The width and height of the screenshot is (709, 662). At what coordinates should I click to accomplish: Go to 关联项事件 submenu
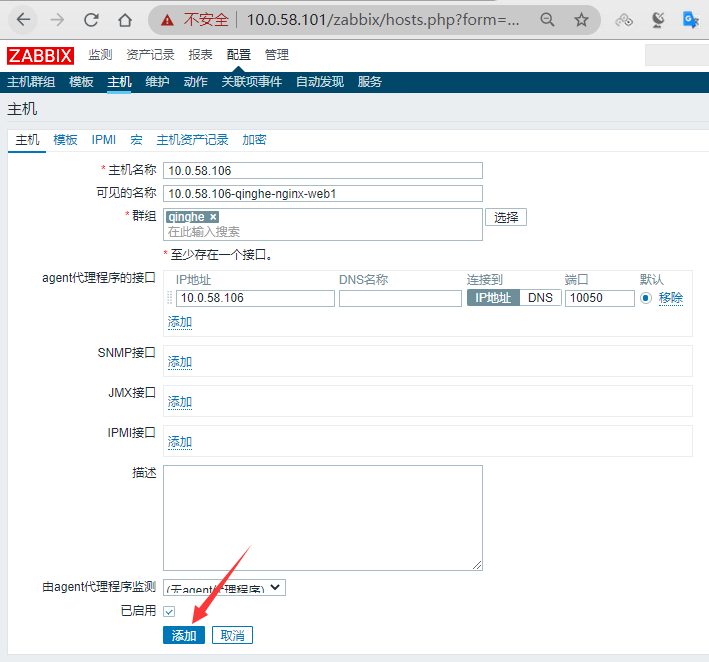coord(251,82)
